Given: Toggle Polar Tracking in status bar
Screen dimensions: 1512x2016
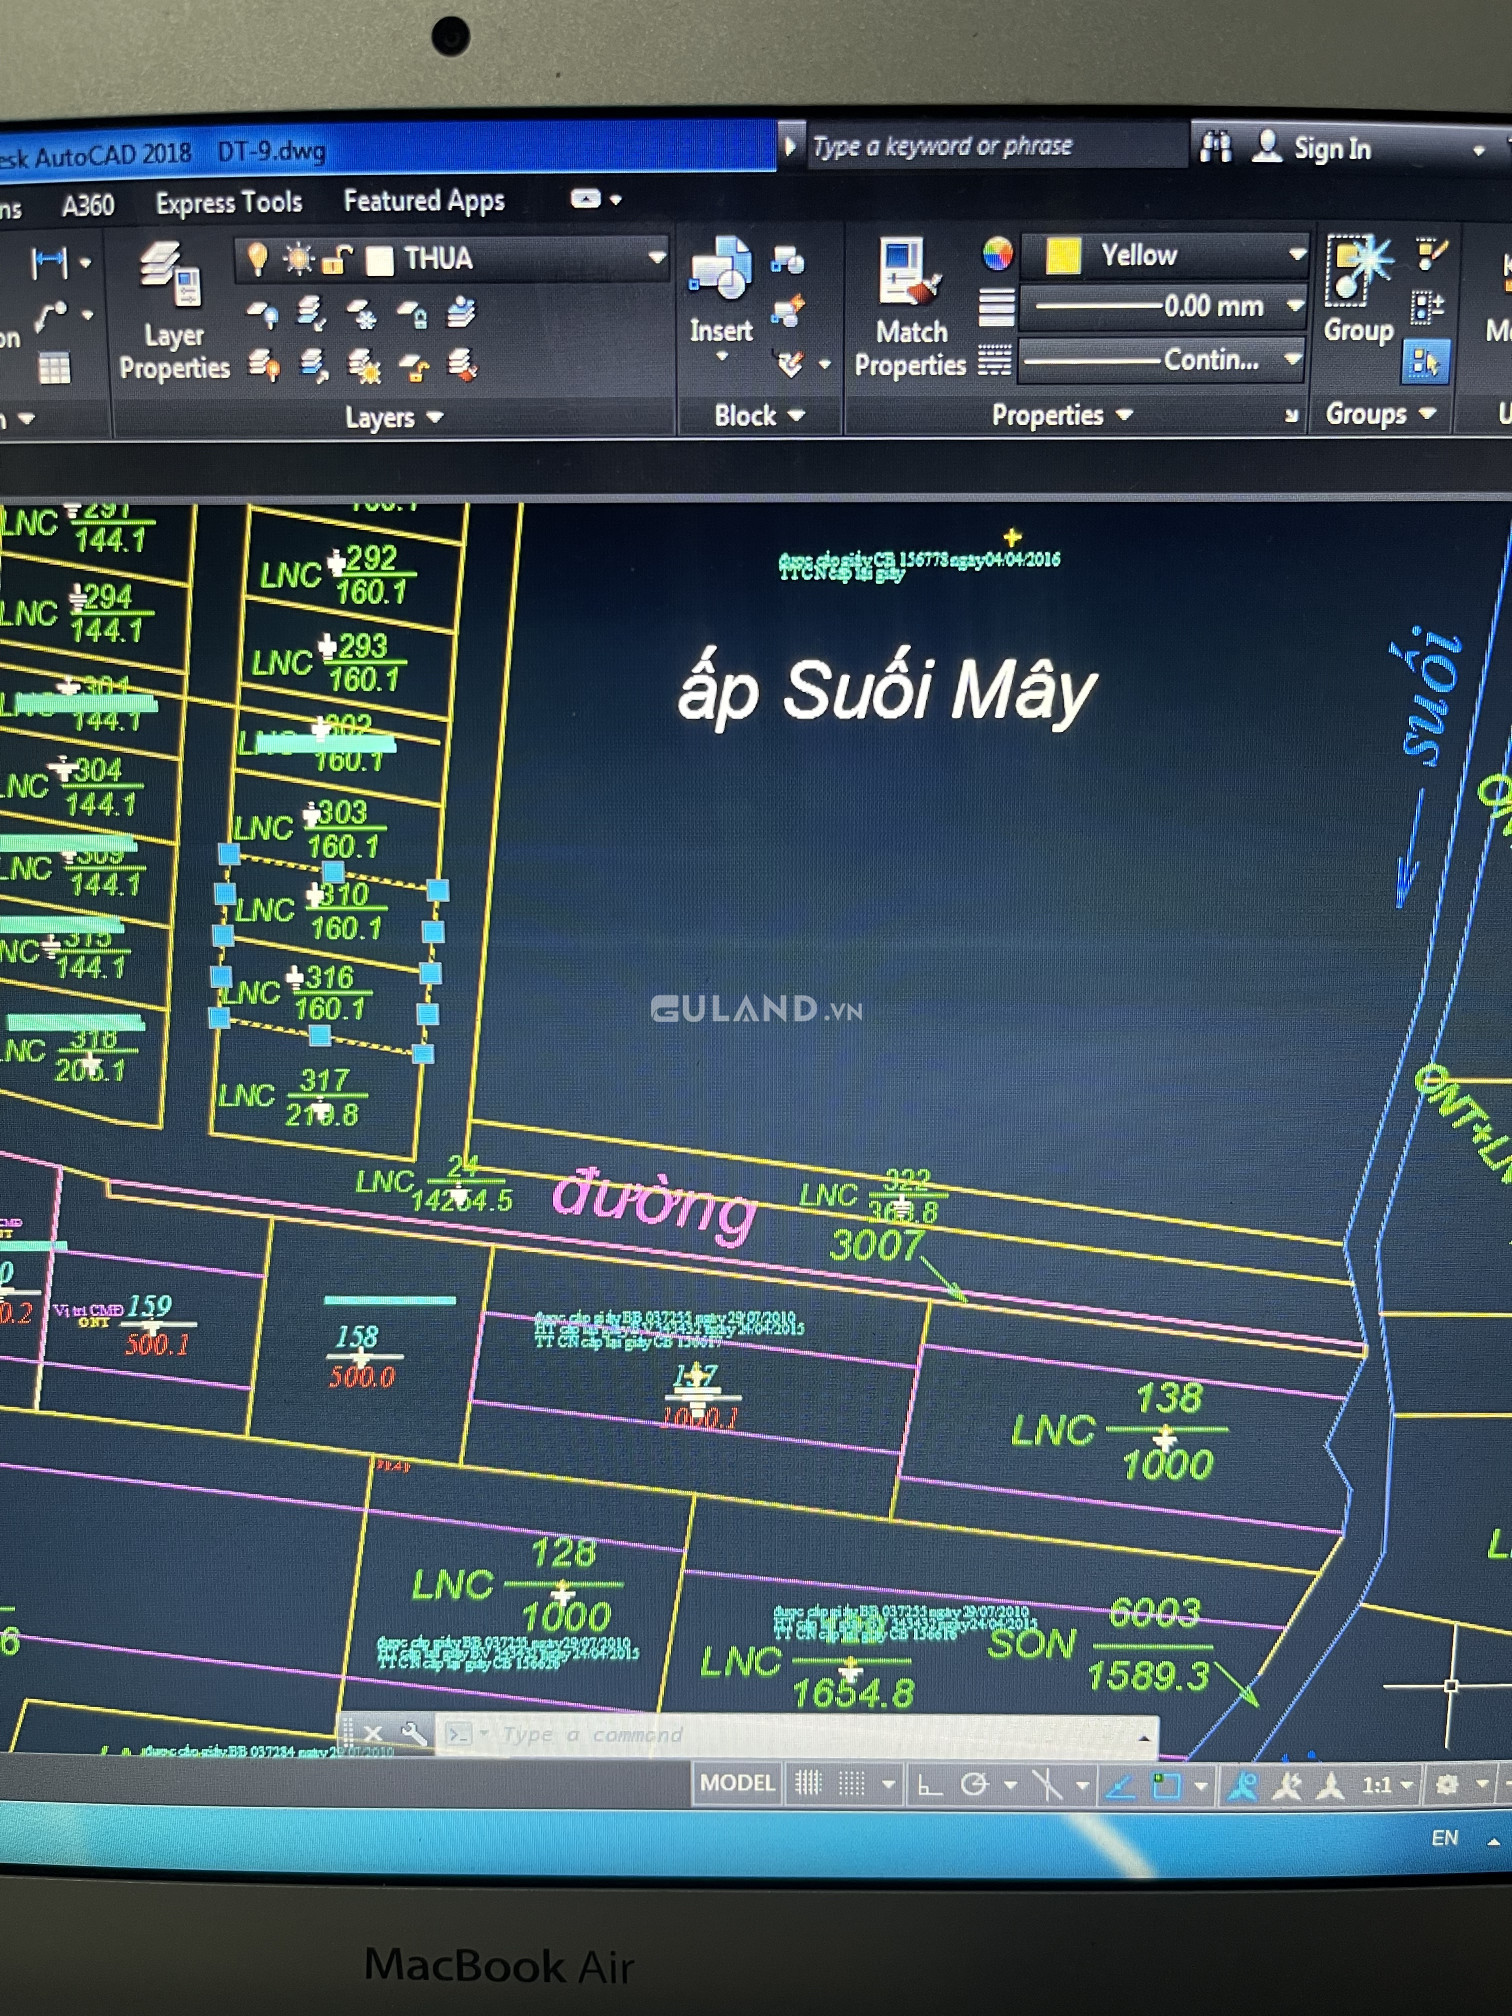Looking at the screenshot, I should [974, 1785].
